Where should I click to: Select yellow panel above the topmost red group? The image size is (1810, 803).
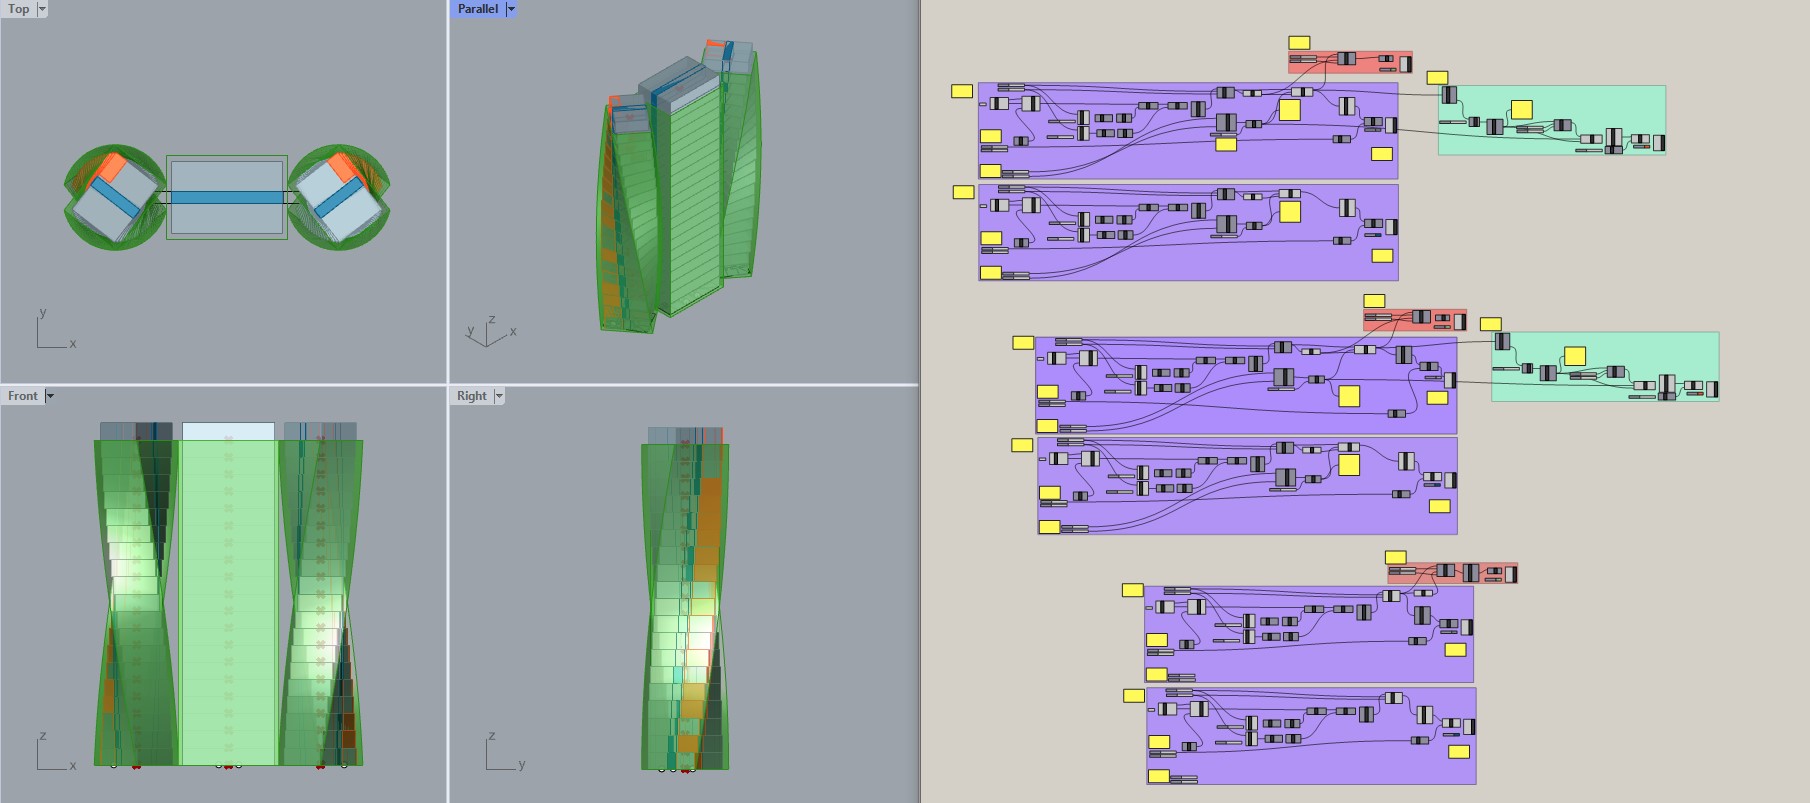[x=1299, y=43]
